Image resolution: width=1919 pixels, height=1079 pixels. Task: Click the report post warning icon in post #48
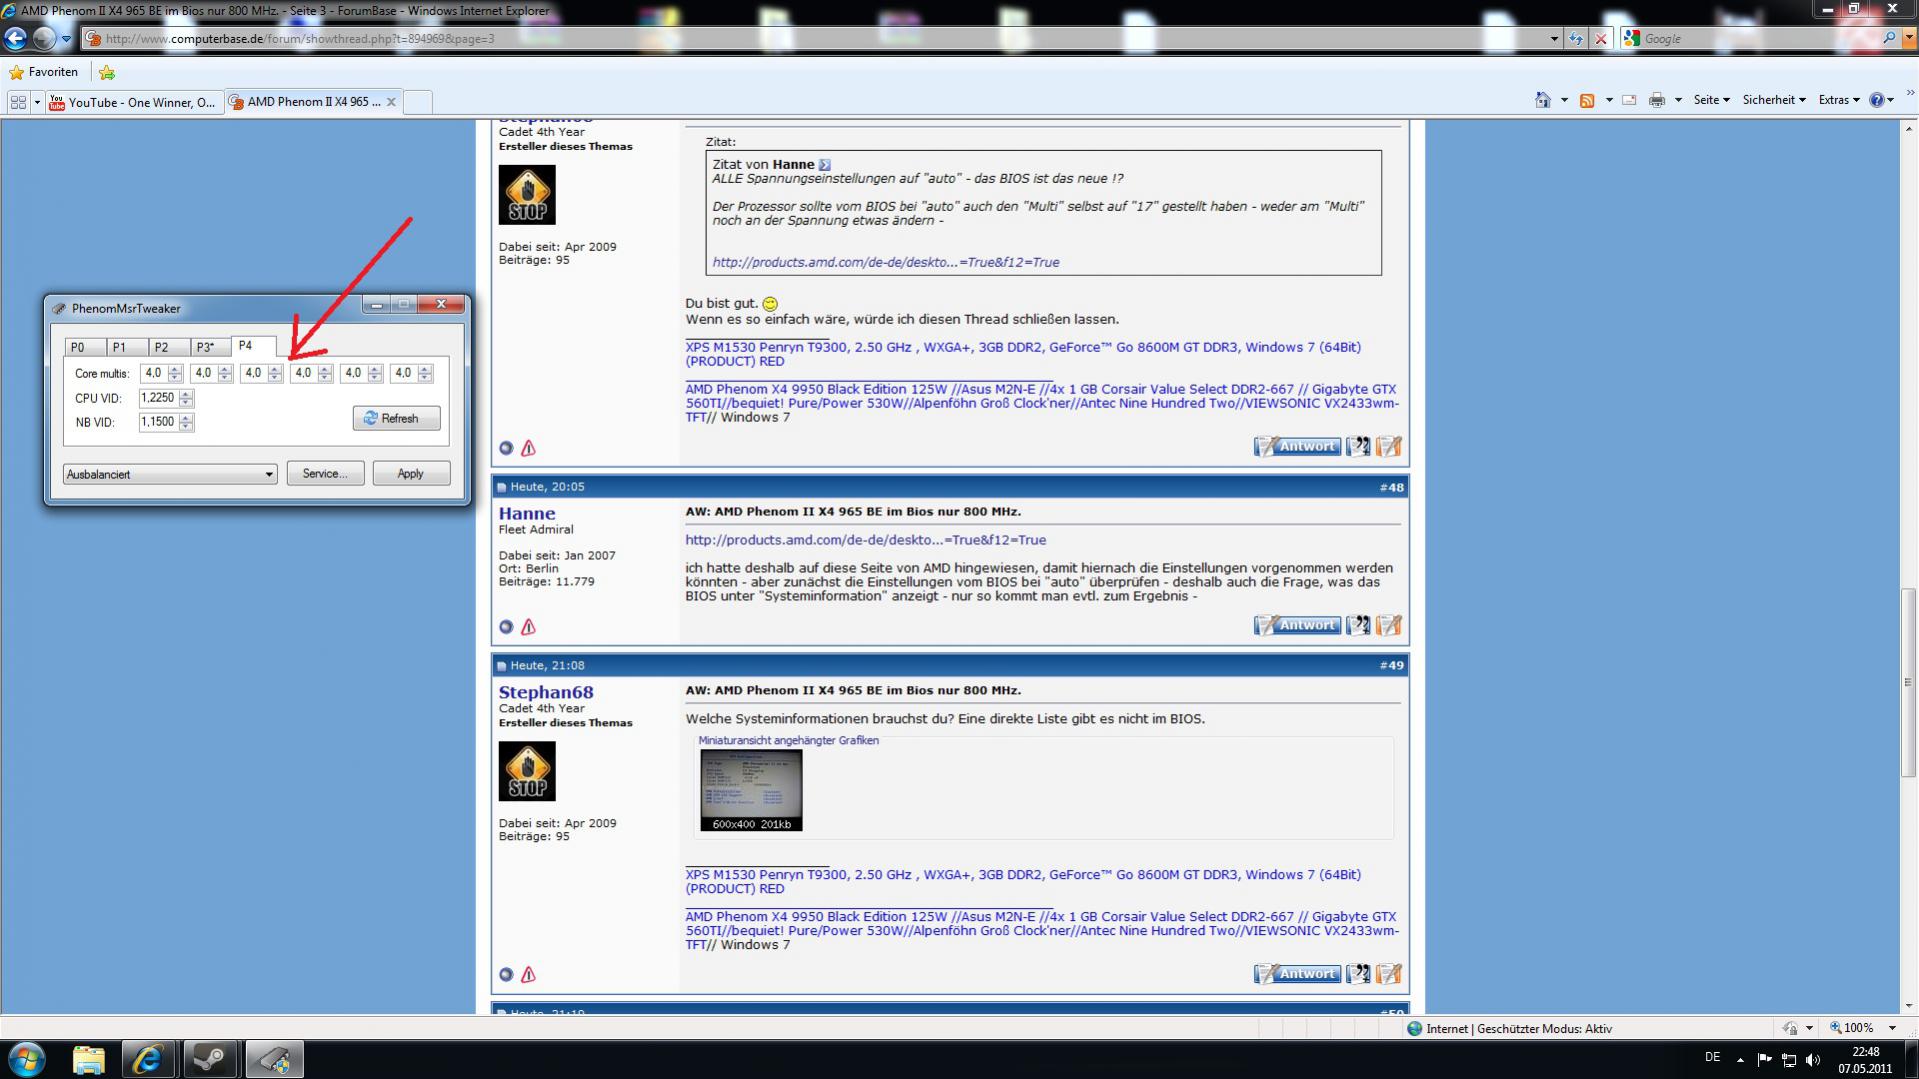pyautogui.click(x=528, y=627)
